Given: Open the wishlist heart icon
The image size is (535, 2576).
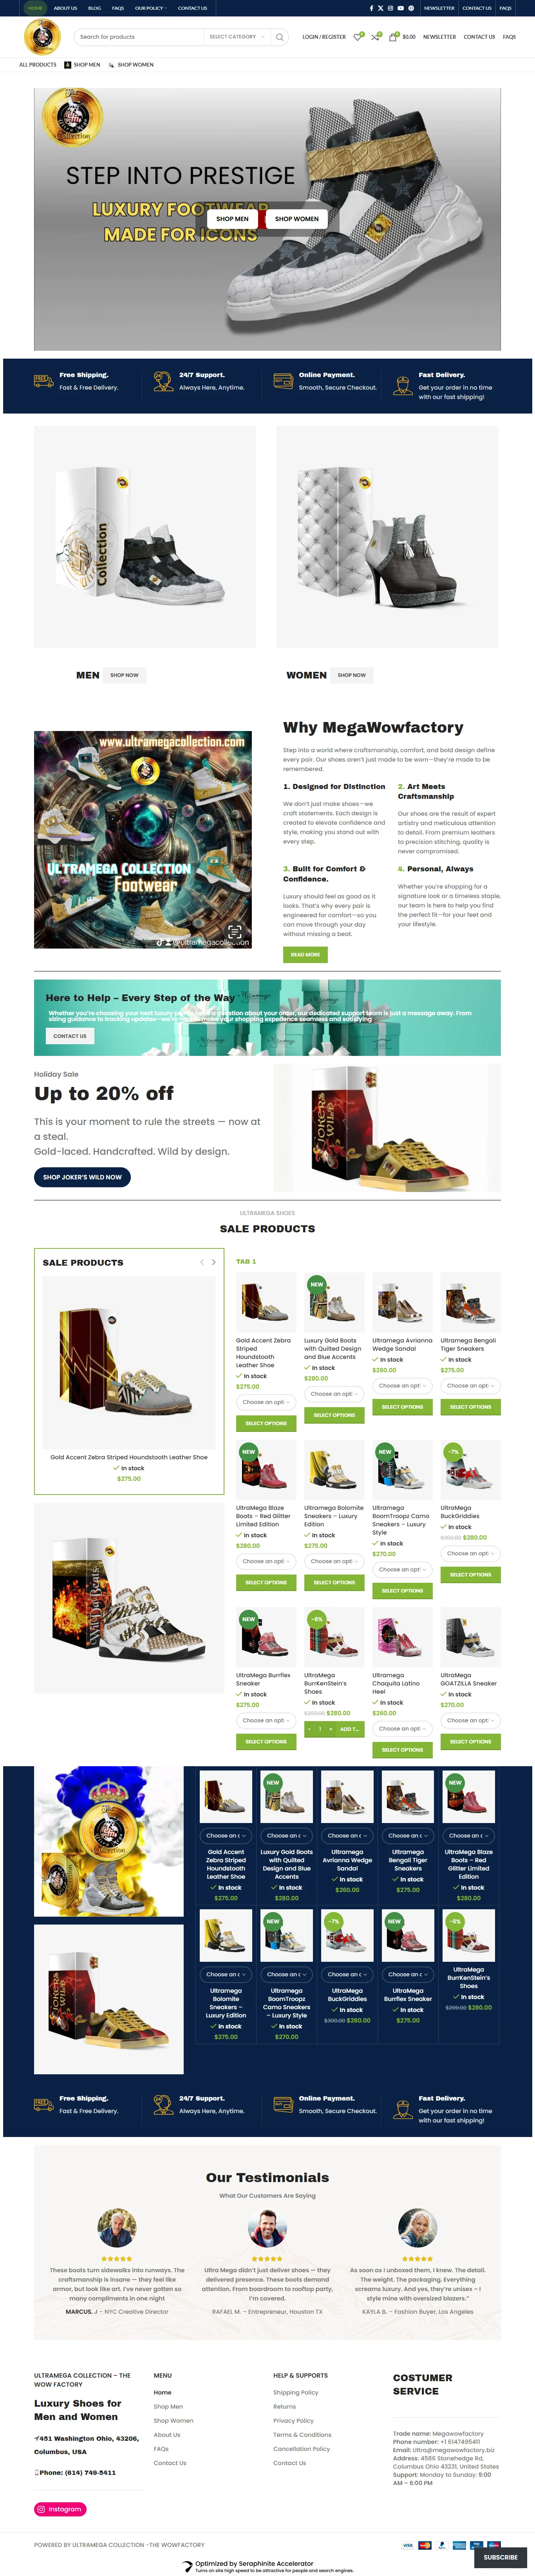Looking at the screenshot, I should click(x=358, y=37).
